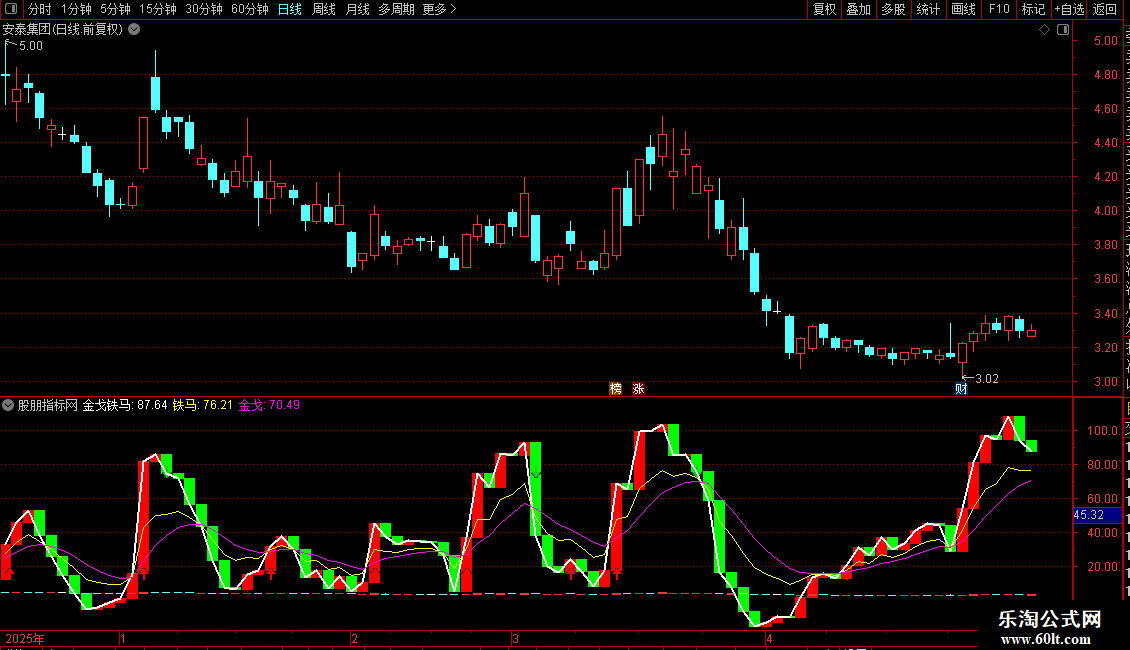Click month 4 marker on the timeline
Image resolution: width=1130 pixels, height=650 pixels.
coord(769,638)
